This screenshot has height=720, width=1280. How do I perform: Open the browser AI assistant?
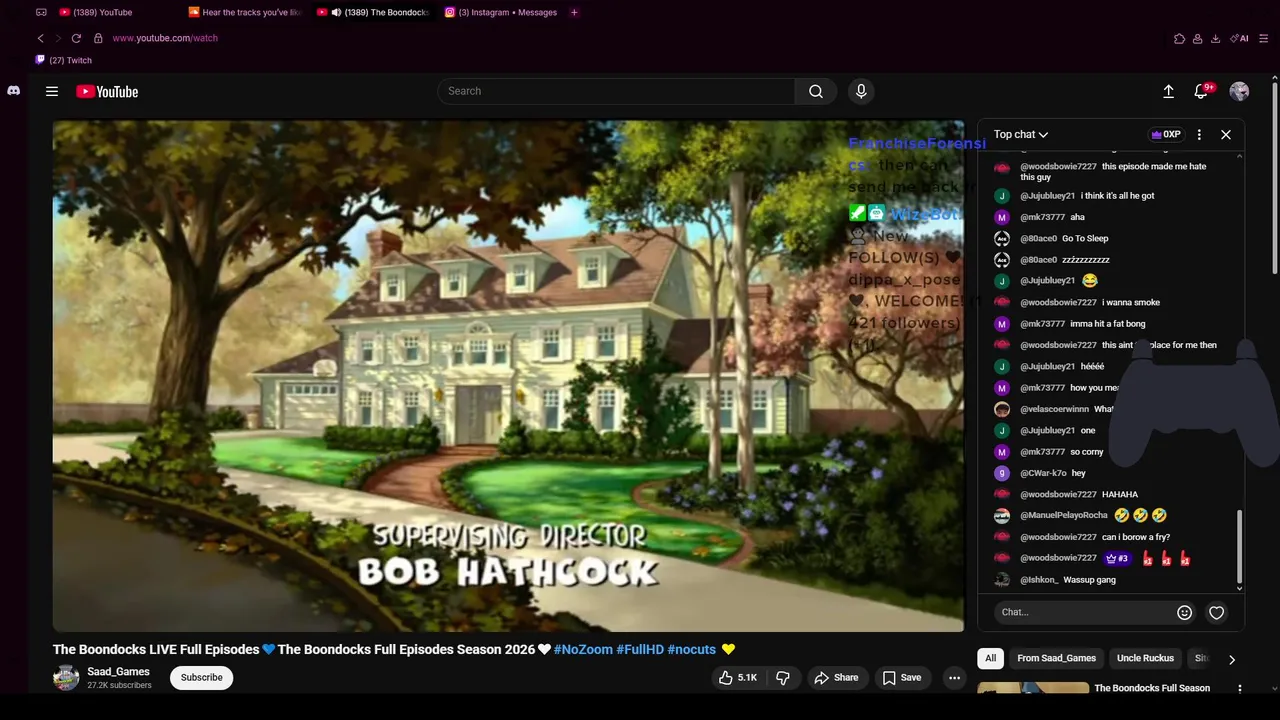pyautogui.click(x=1240, y=38)
